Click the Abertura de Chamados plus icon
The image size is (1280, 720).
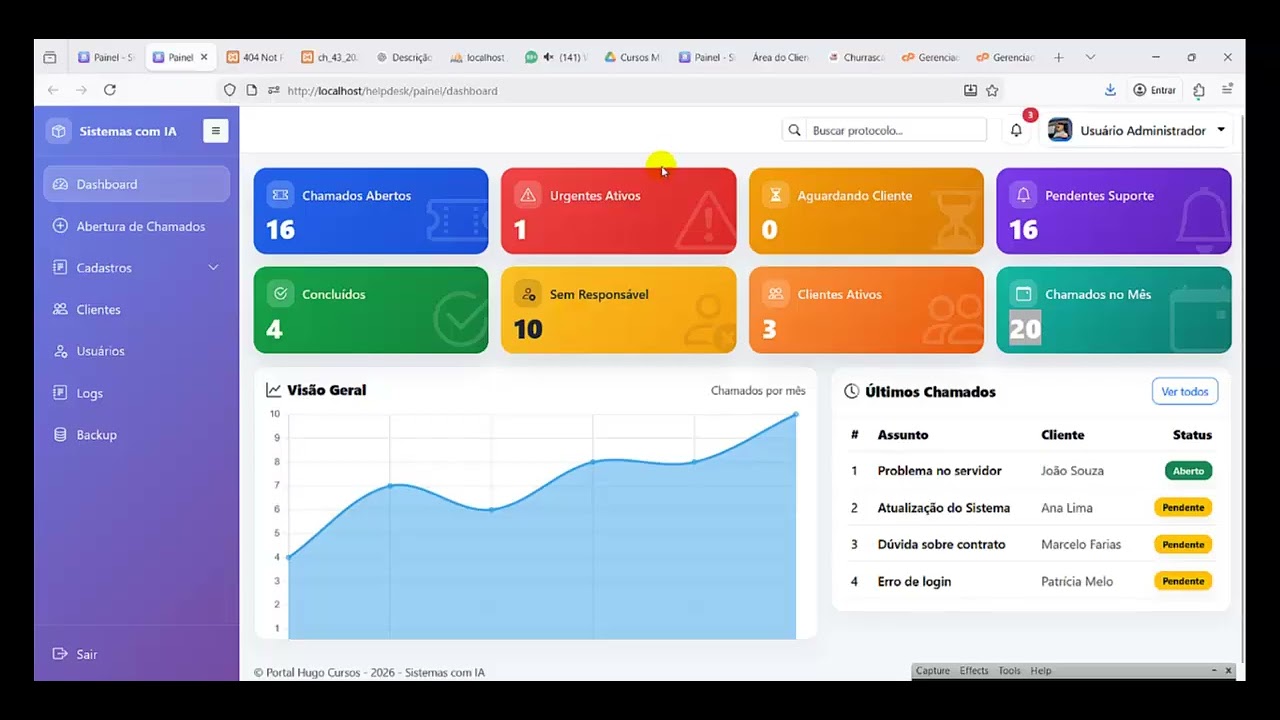coord(60,226)
